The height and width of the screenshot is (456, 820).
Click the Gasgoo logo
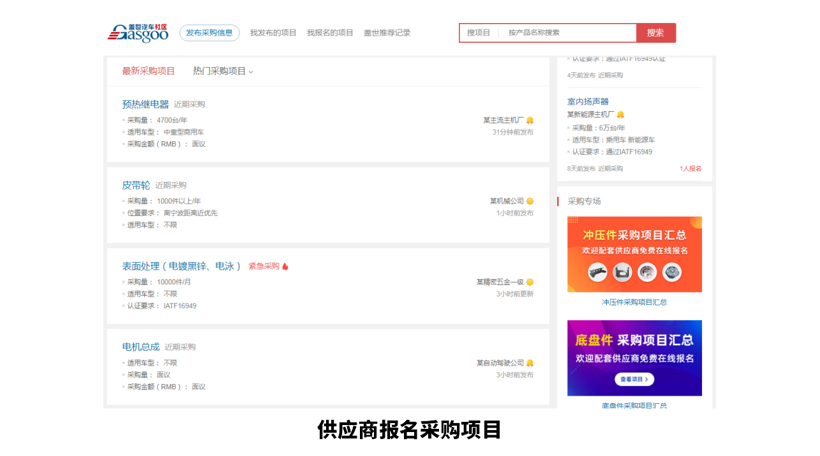(138, 33)
